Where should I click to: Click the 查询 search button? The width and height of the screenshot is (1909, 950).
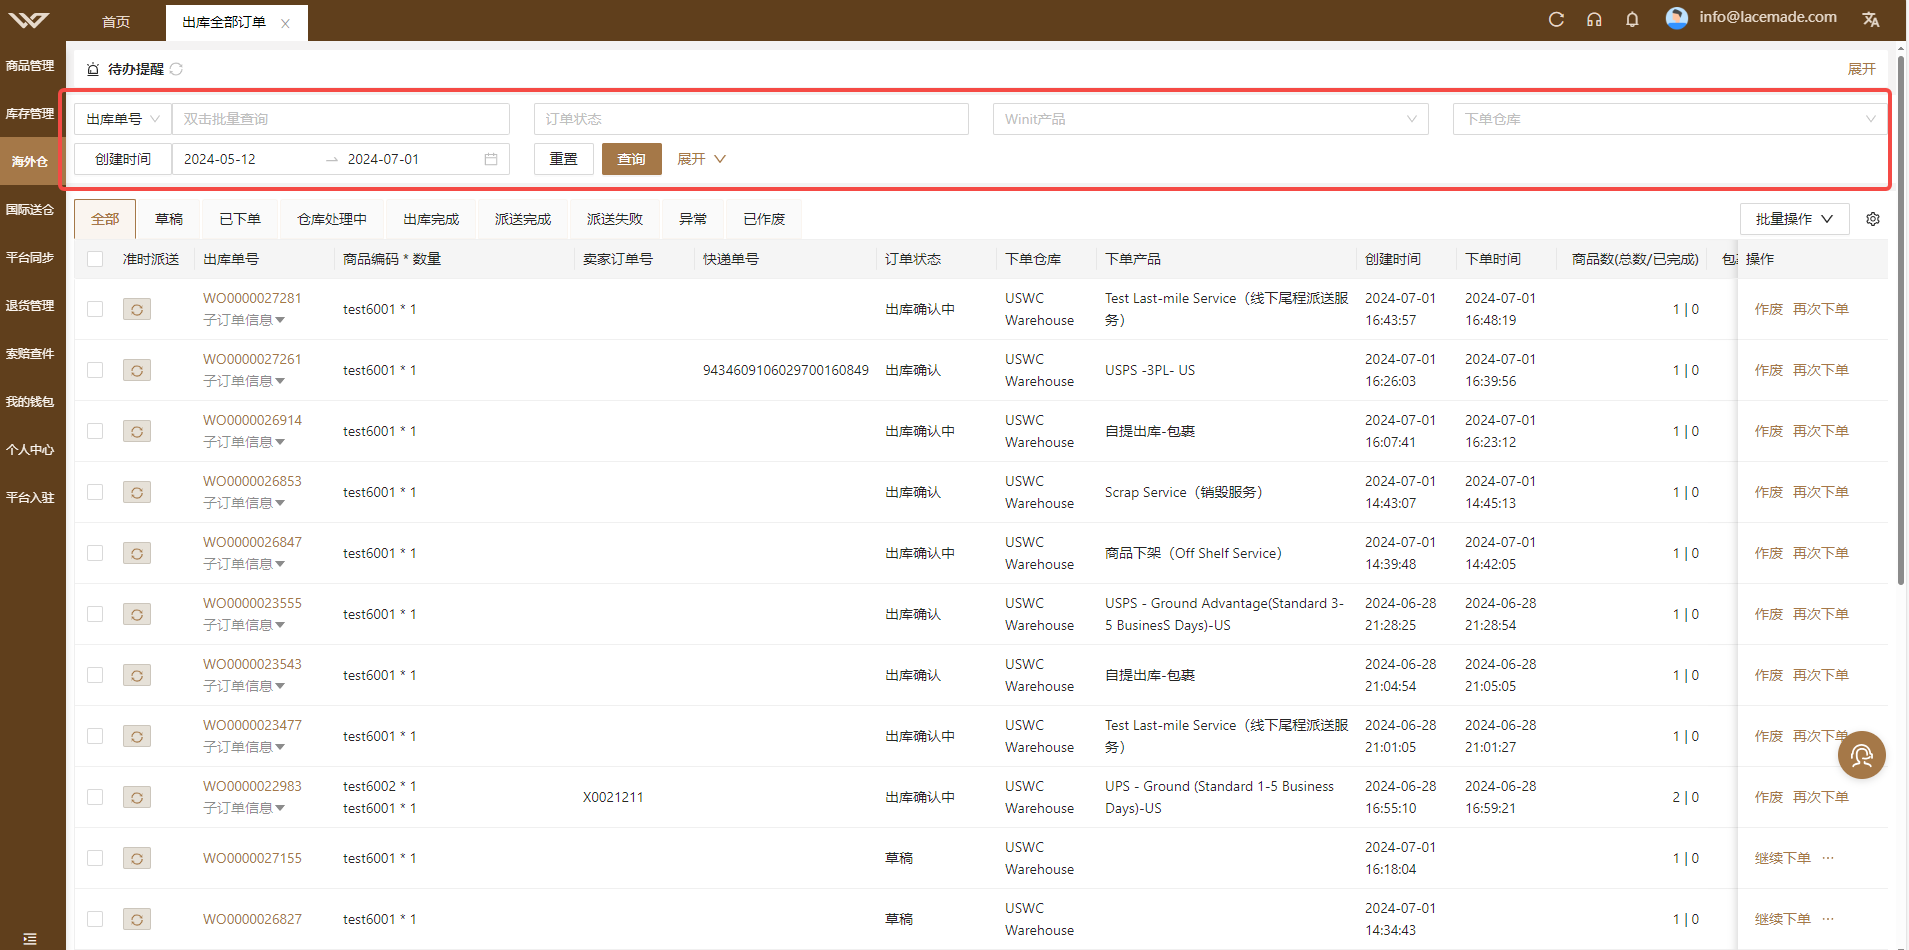632,159
